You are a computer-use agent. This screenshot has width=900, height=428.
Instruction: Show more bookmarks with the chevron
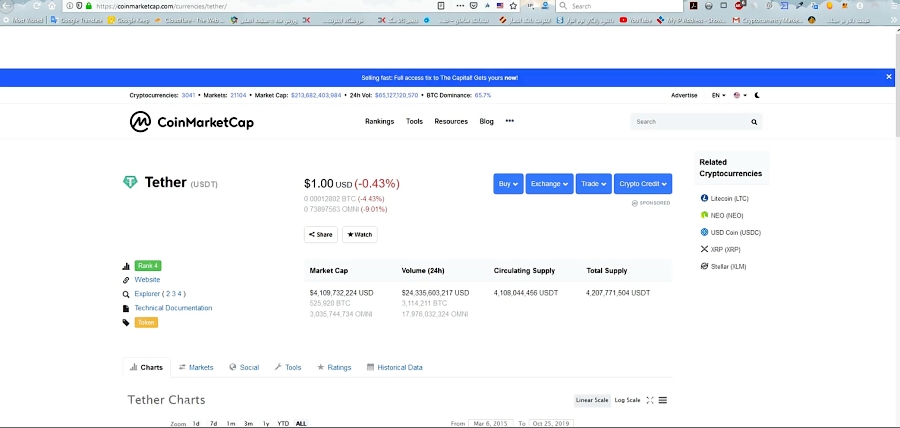[x=893, y=20]
